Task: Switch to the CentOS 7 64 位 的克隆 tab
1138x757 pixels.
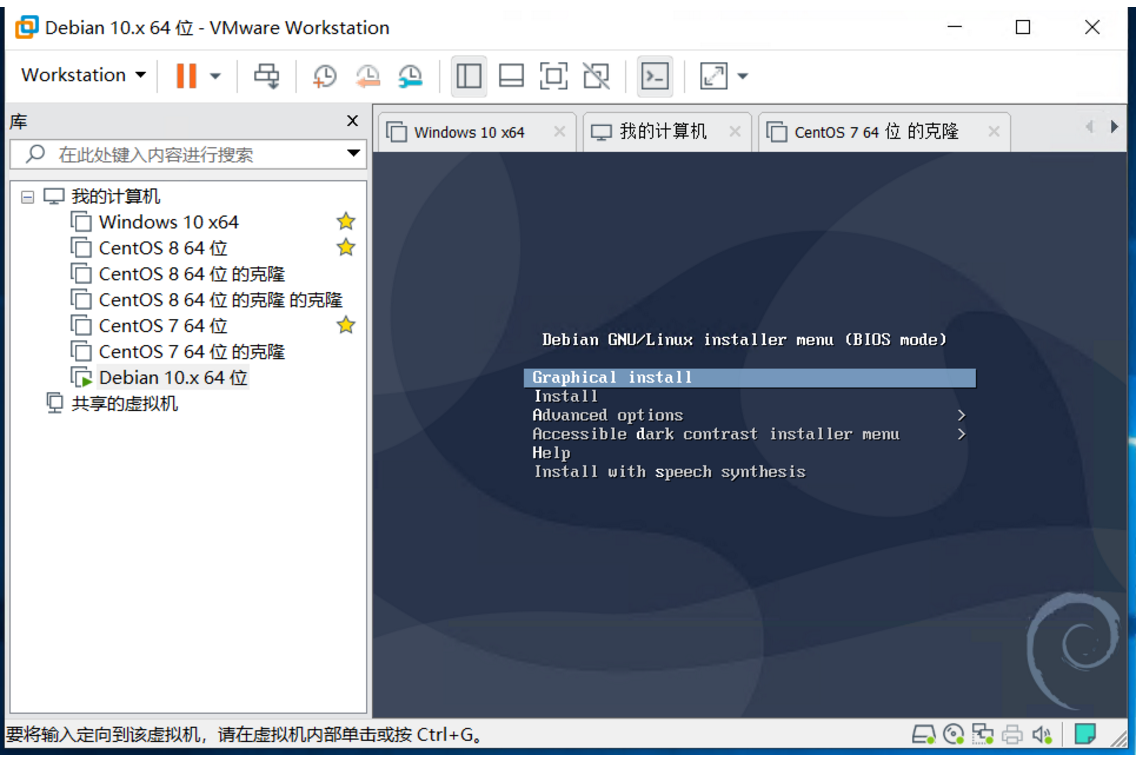Action: pyautogui.click(x=875, y=131)
